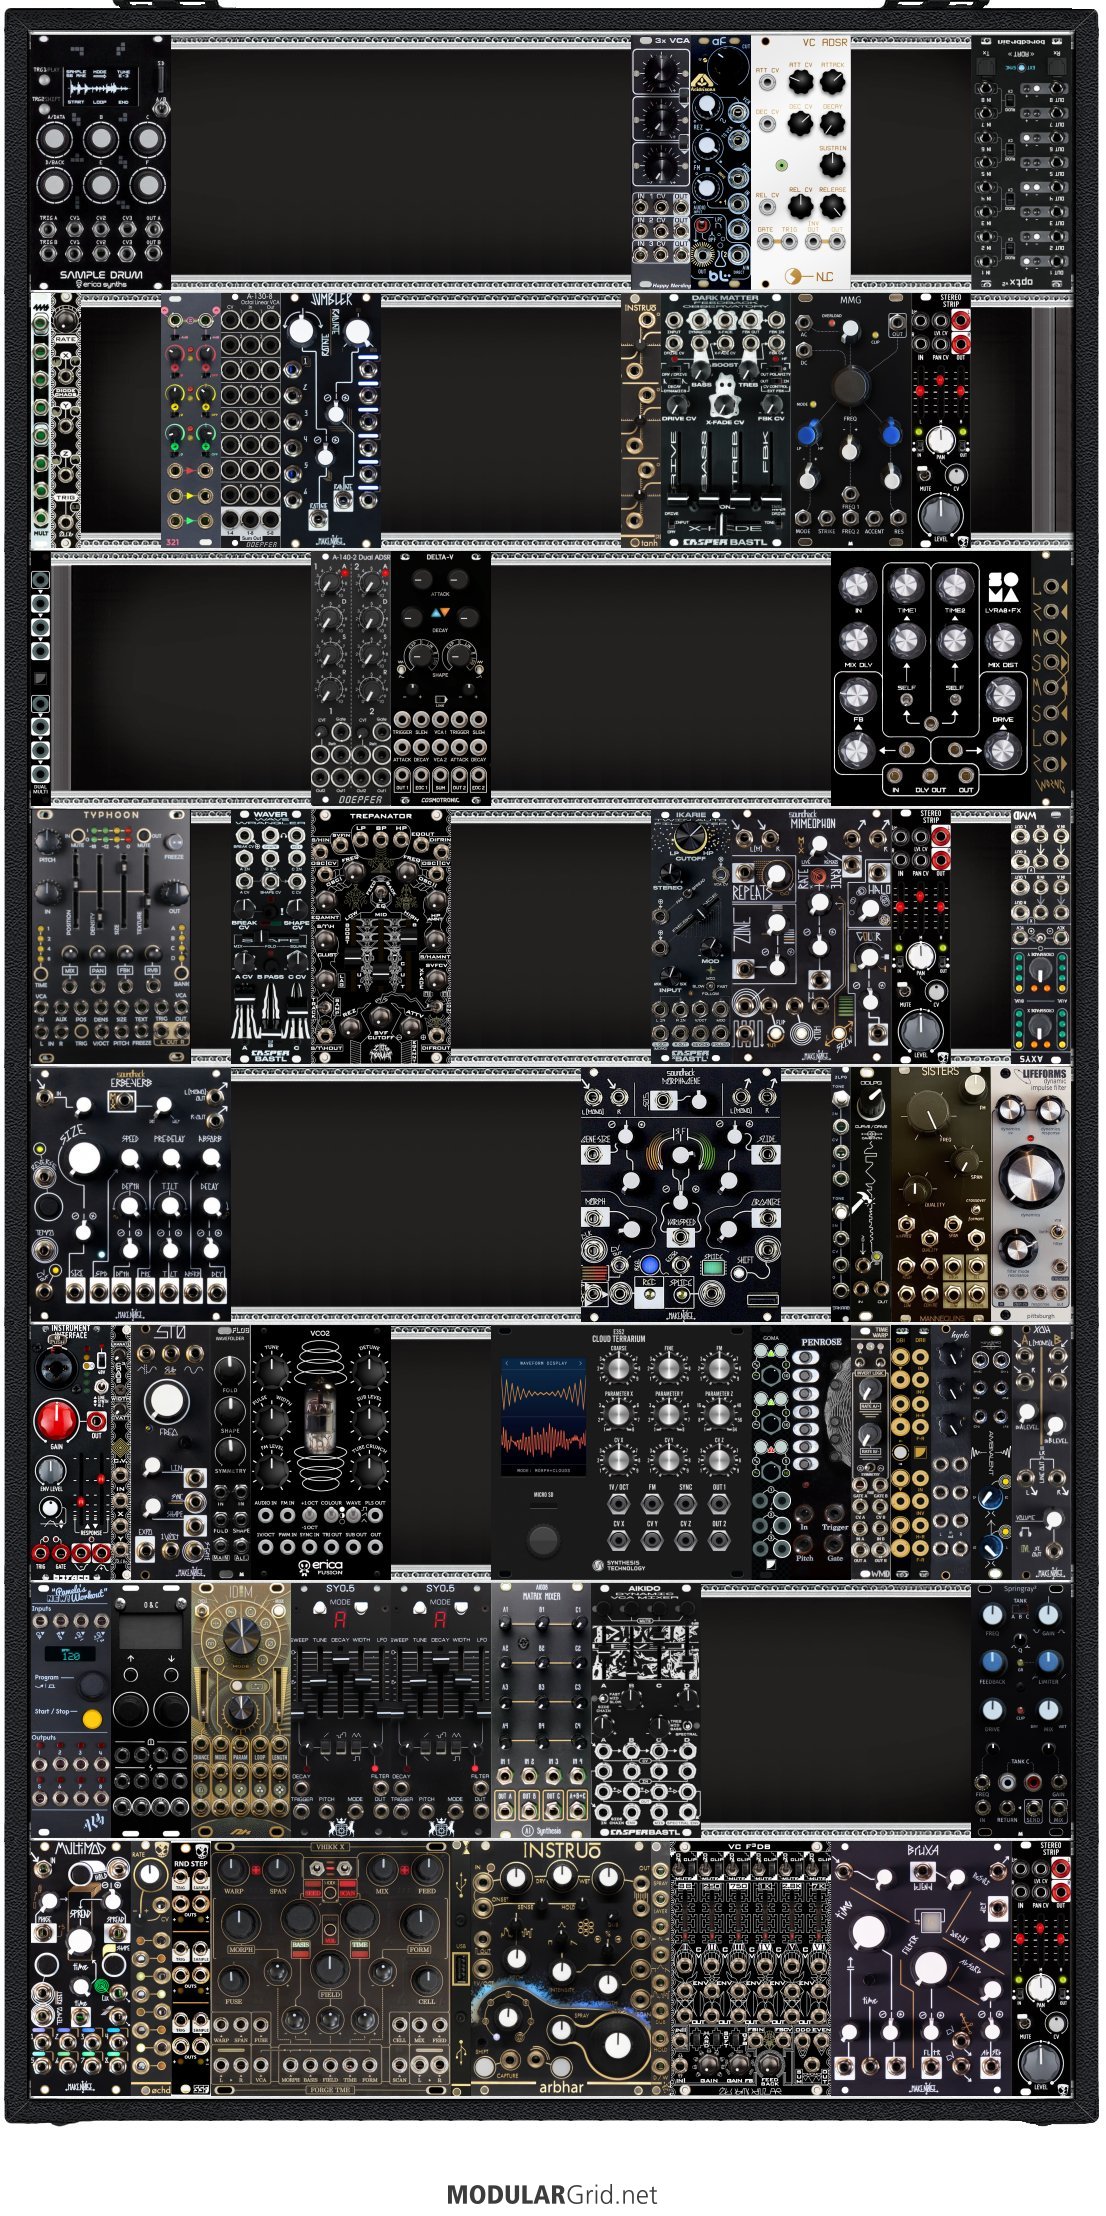Select the SY0.5 module beside the Matrix Mixer
The image size is (1106, 2216).
[x=441, y=1708]
